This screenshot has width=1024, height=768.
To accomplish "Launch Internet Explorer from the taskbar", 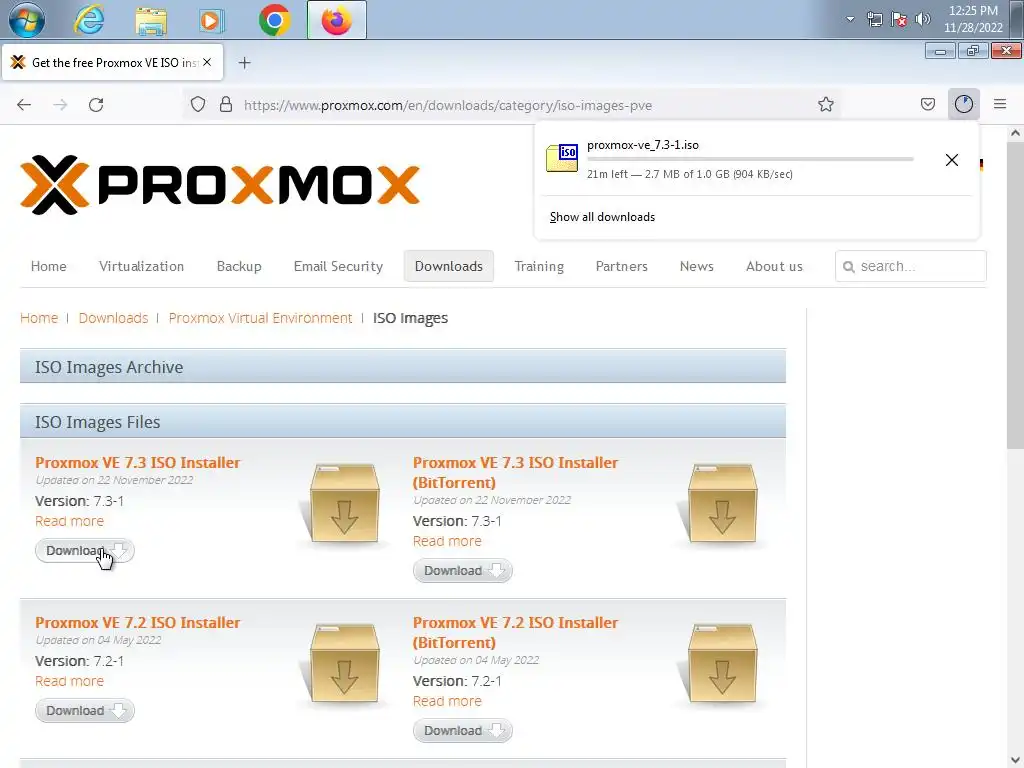I will (88, 20).
